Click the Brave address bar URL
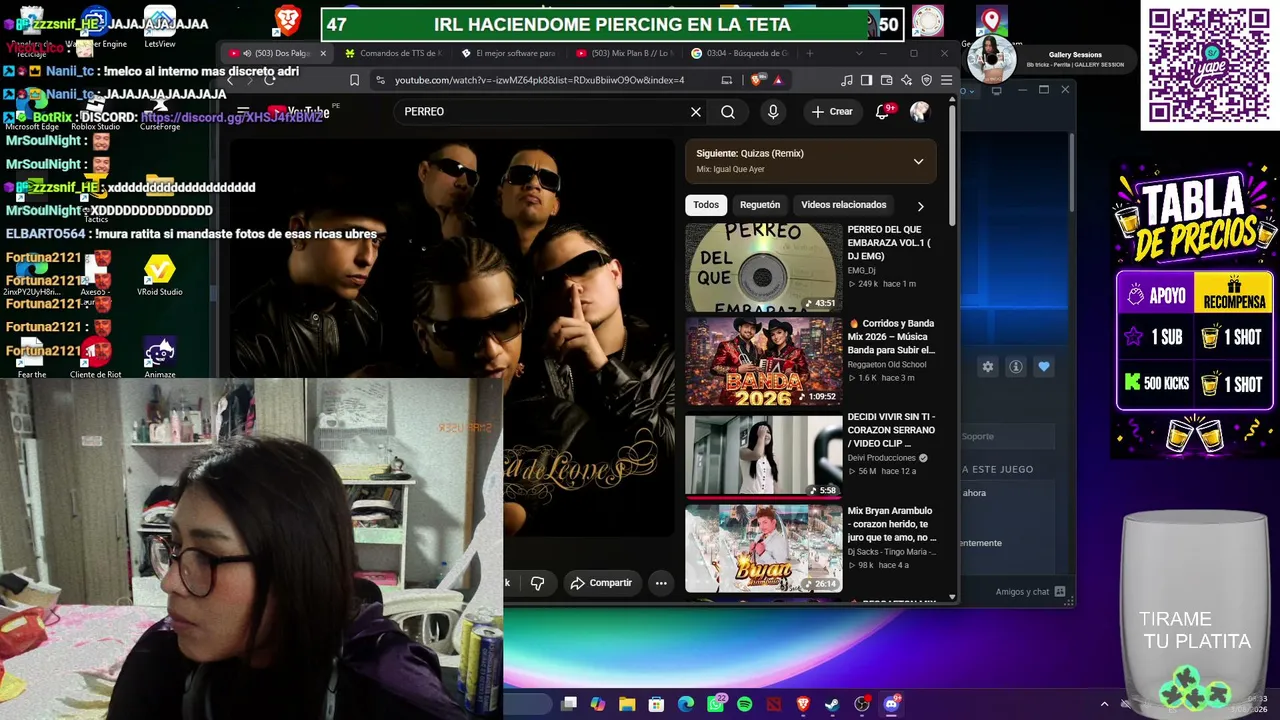 click(x=540, y=80)
